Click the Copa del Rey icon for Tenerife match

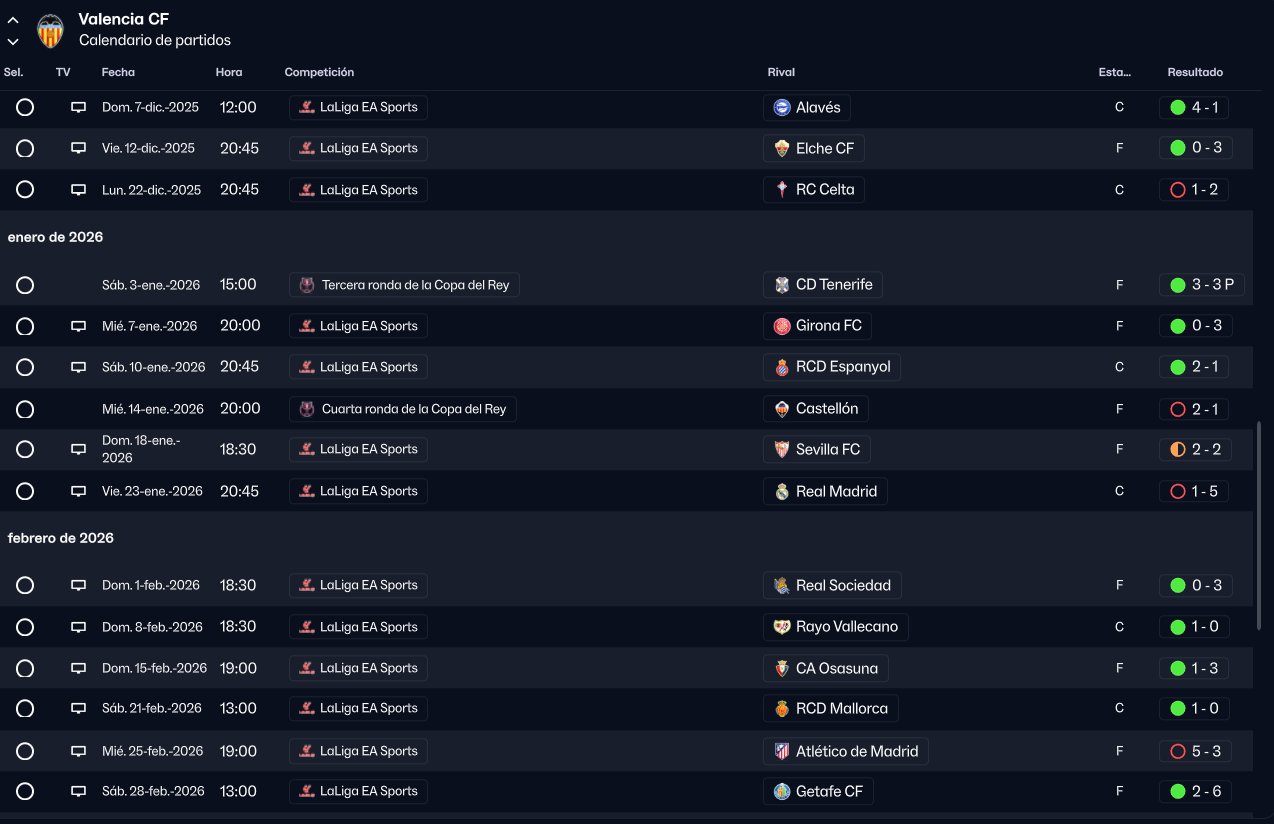tap(307, 285)
